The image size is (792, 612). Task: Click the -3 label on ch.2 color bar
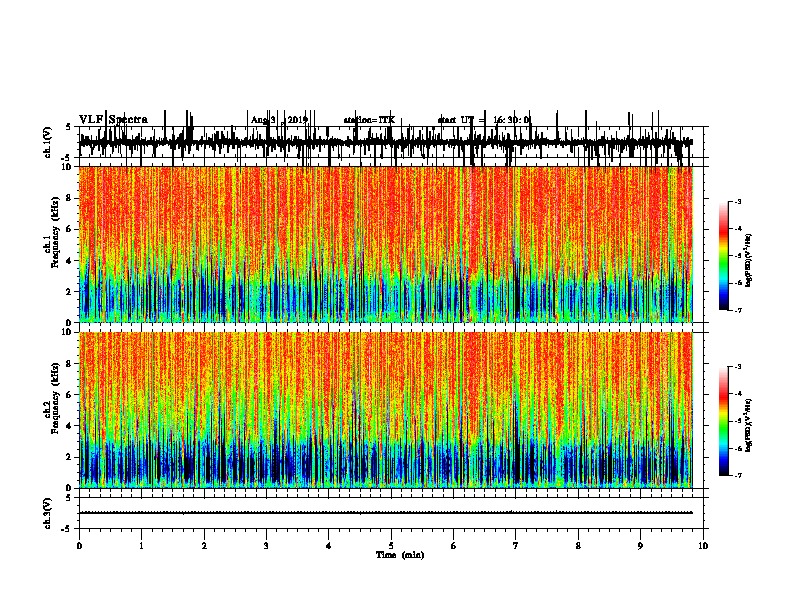[738, 367]
